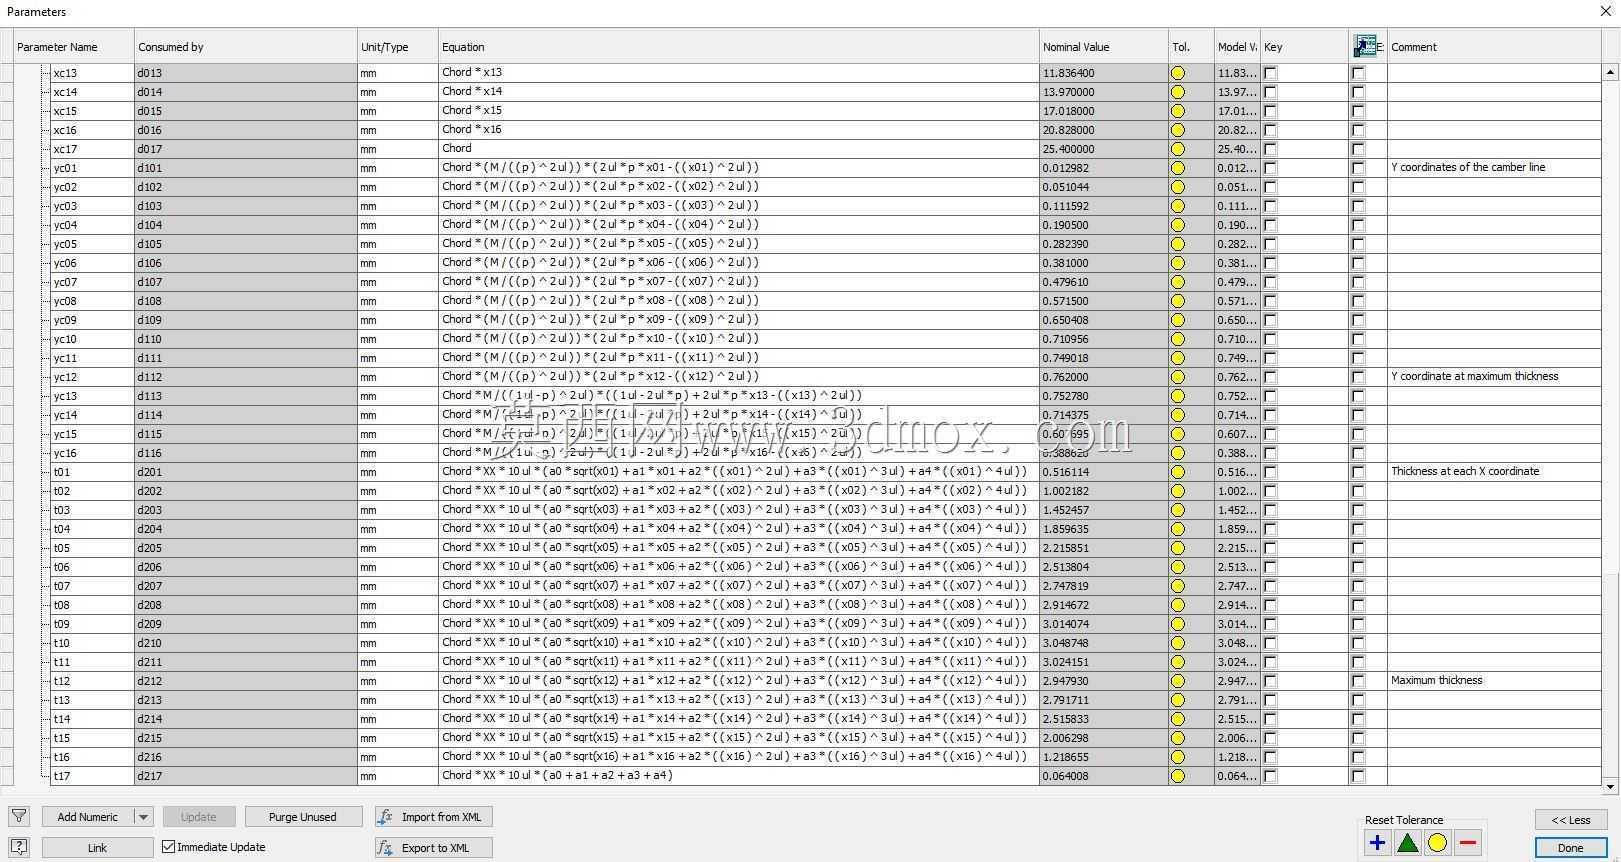Click tolerance circle for t12 row
This screenshot has width=1621, height=862.
(1178, 681)
